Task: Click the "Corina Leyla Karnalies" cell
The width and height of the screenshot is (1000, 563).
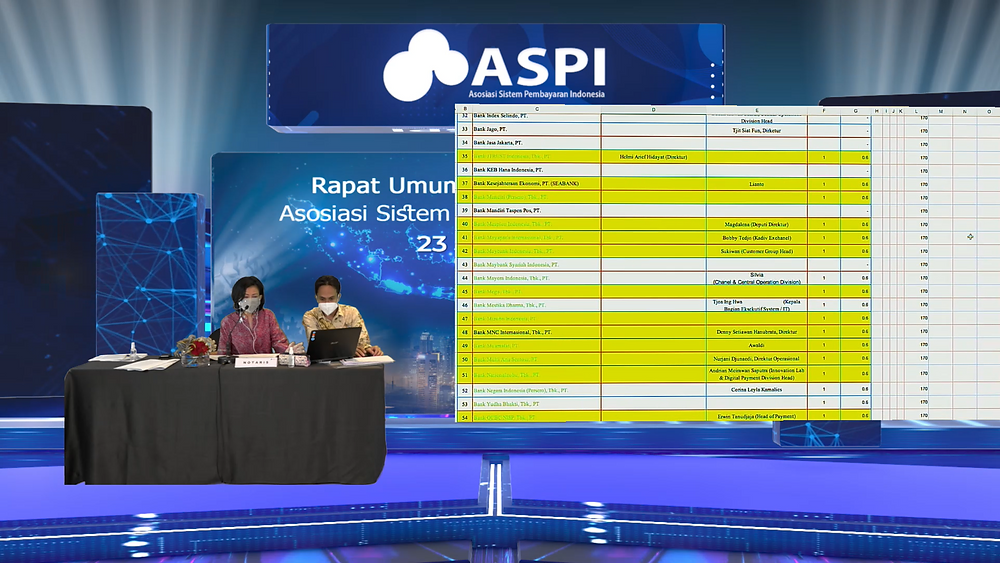Action: coord(756,390)
